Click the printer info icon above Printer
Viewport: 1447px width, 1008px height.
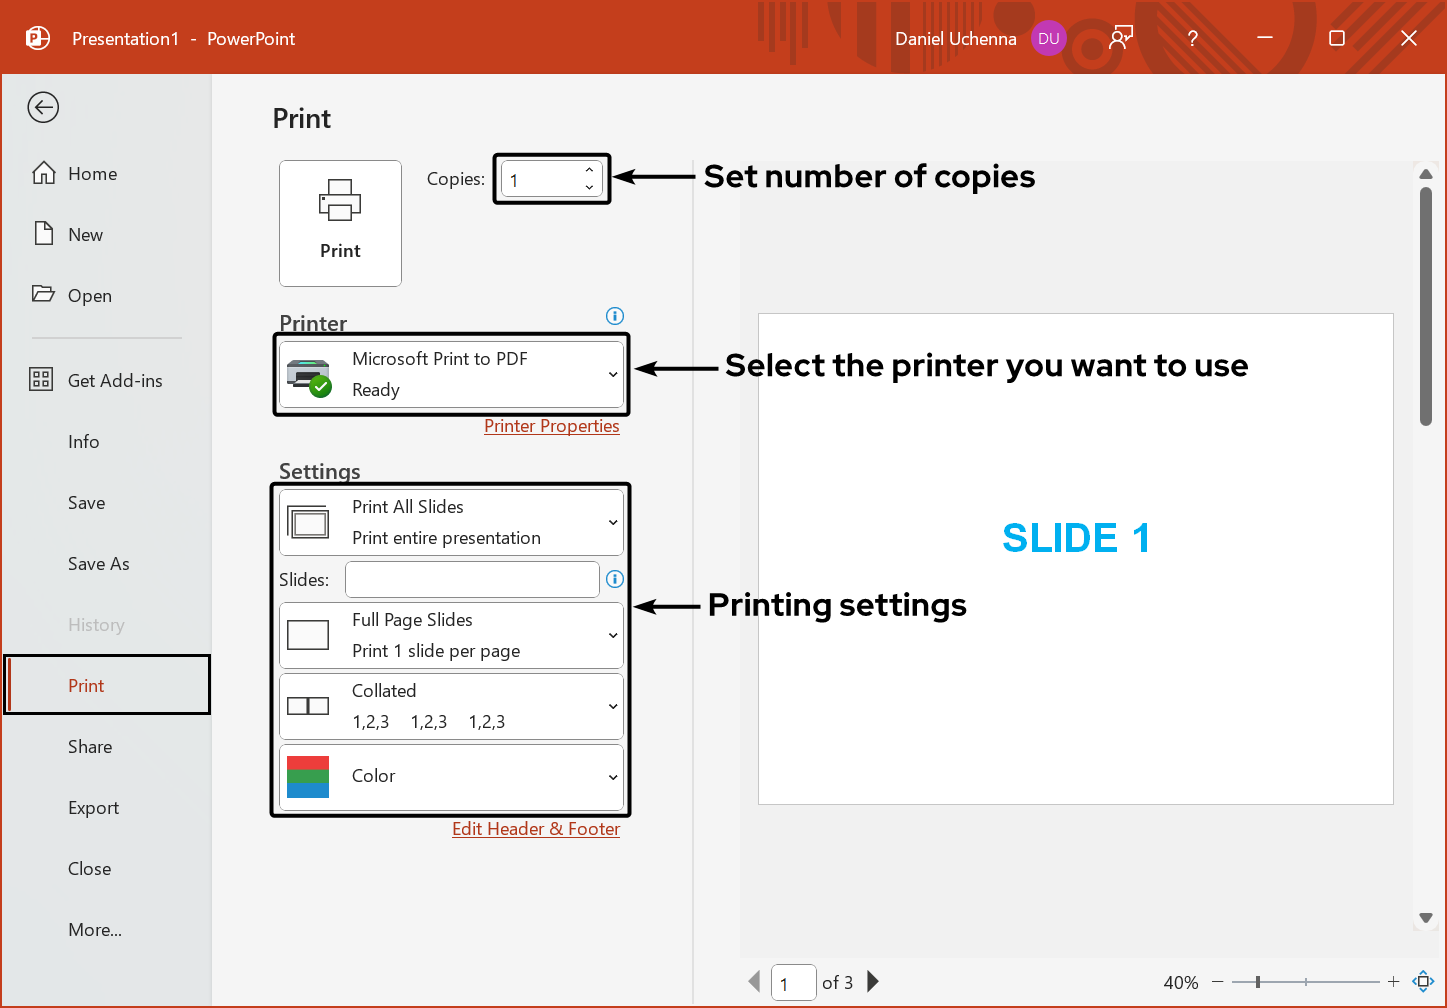pos(614,316)
